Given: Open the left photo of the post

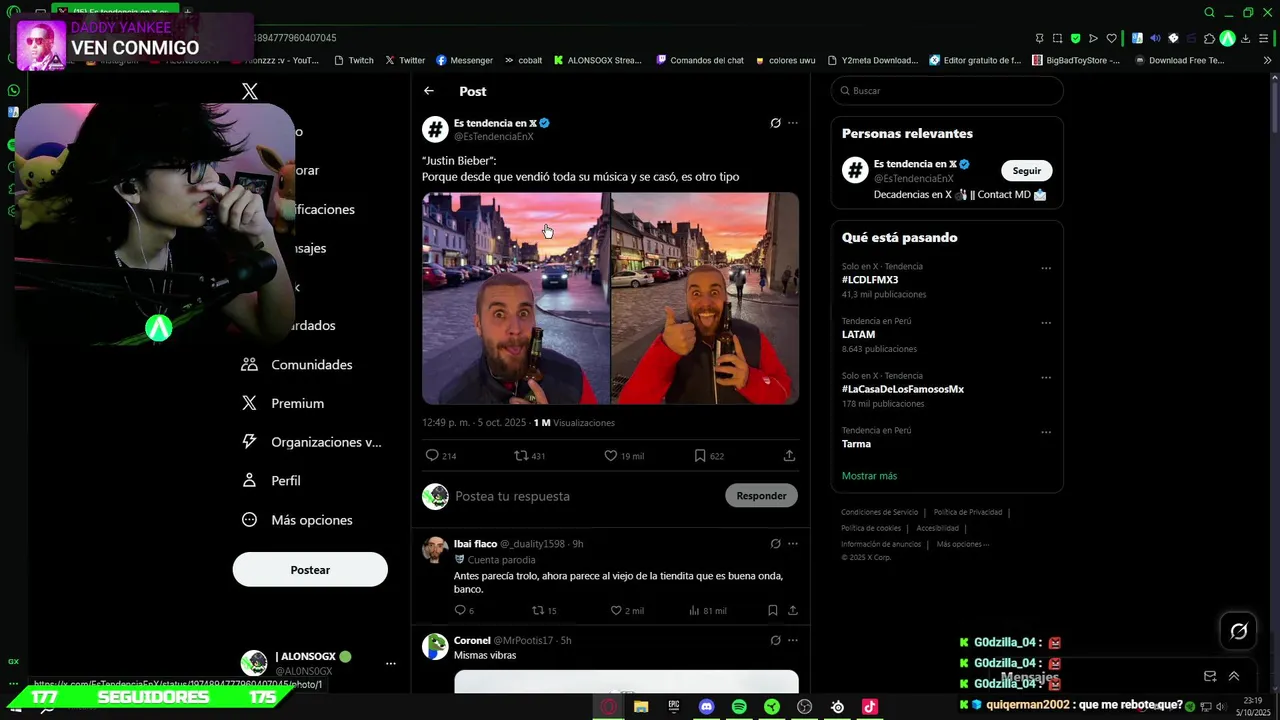Looking at the screenshot, I should (515, 298).
